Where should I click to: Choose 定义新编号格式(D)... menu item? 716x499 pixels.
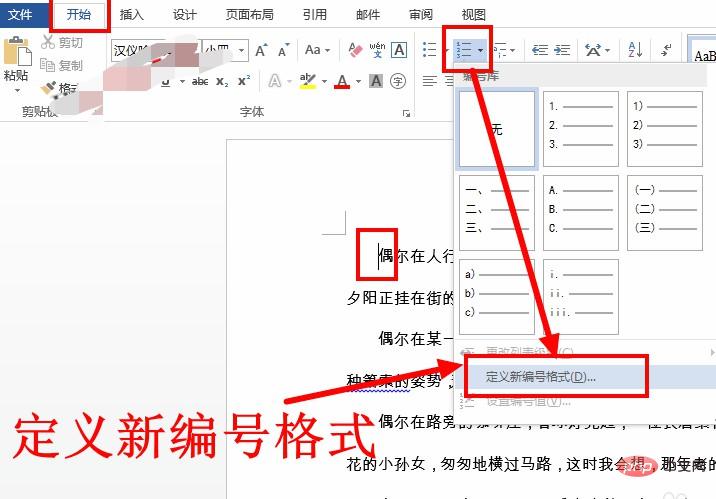[540, 377]
